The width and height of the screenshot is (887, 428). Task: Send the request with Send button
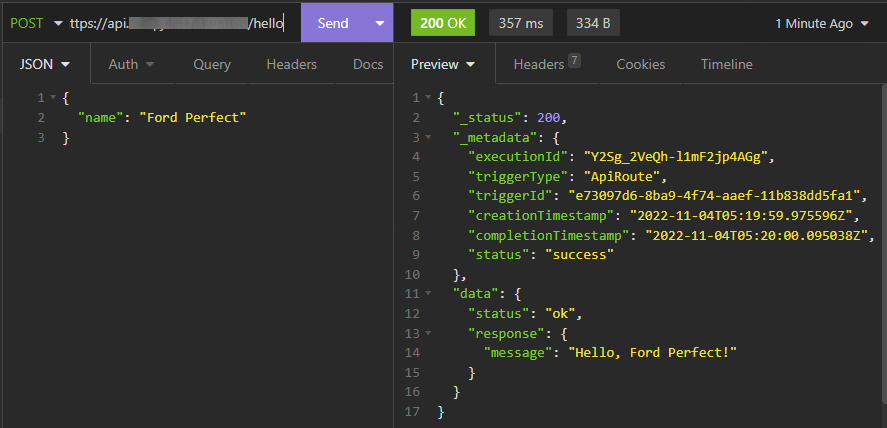pos(332,22)
